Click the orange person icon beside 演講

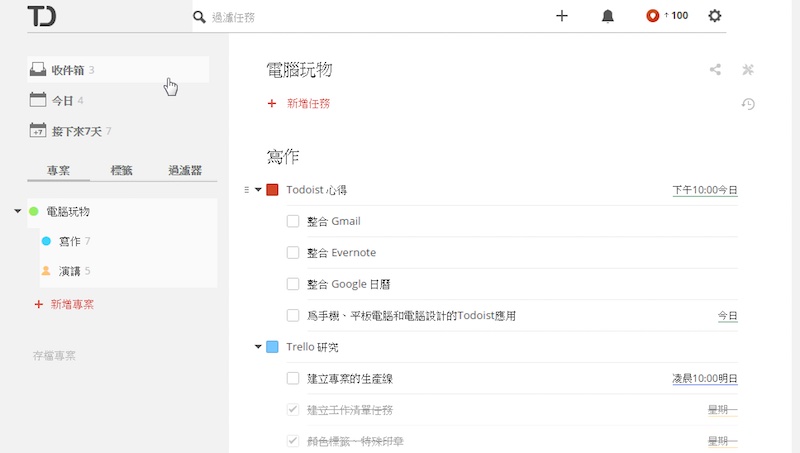coord(46,270)
